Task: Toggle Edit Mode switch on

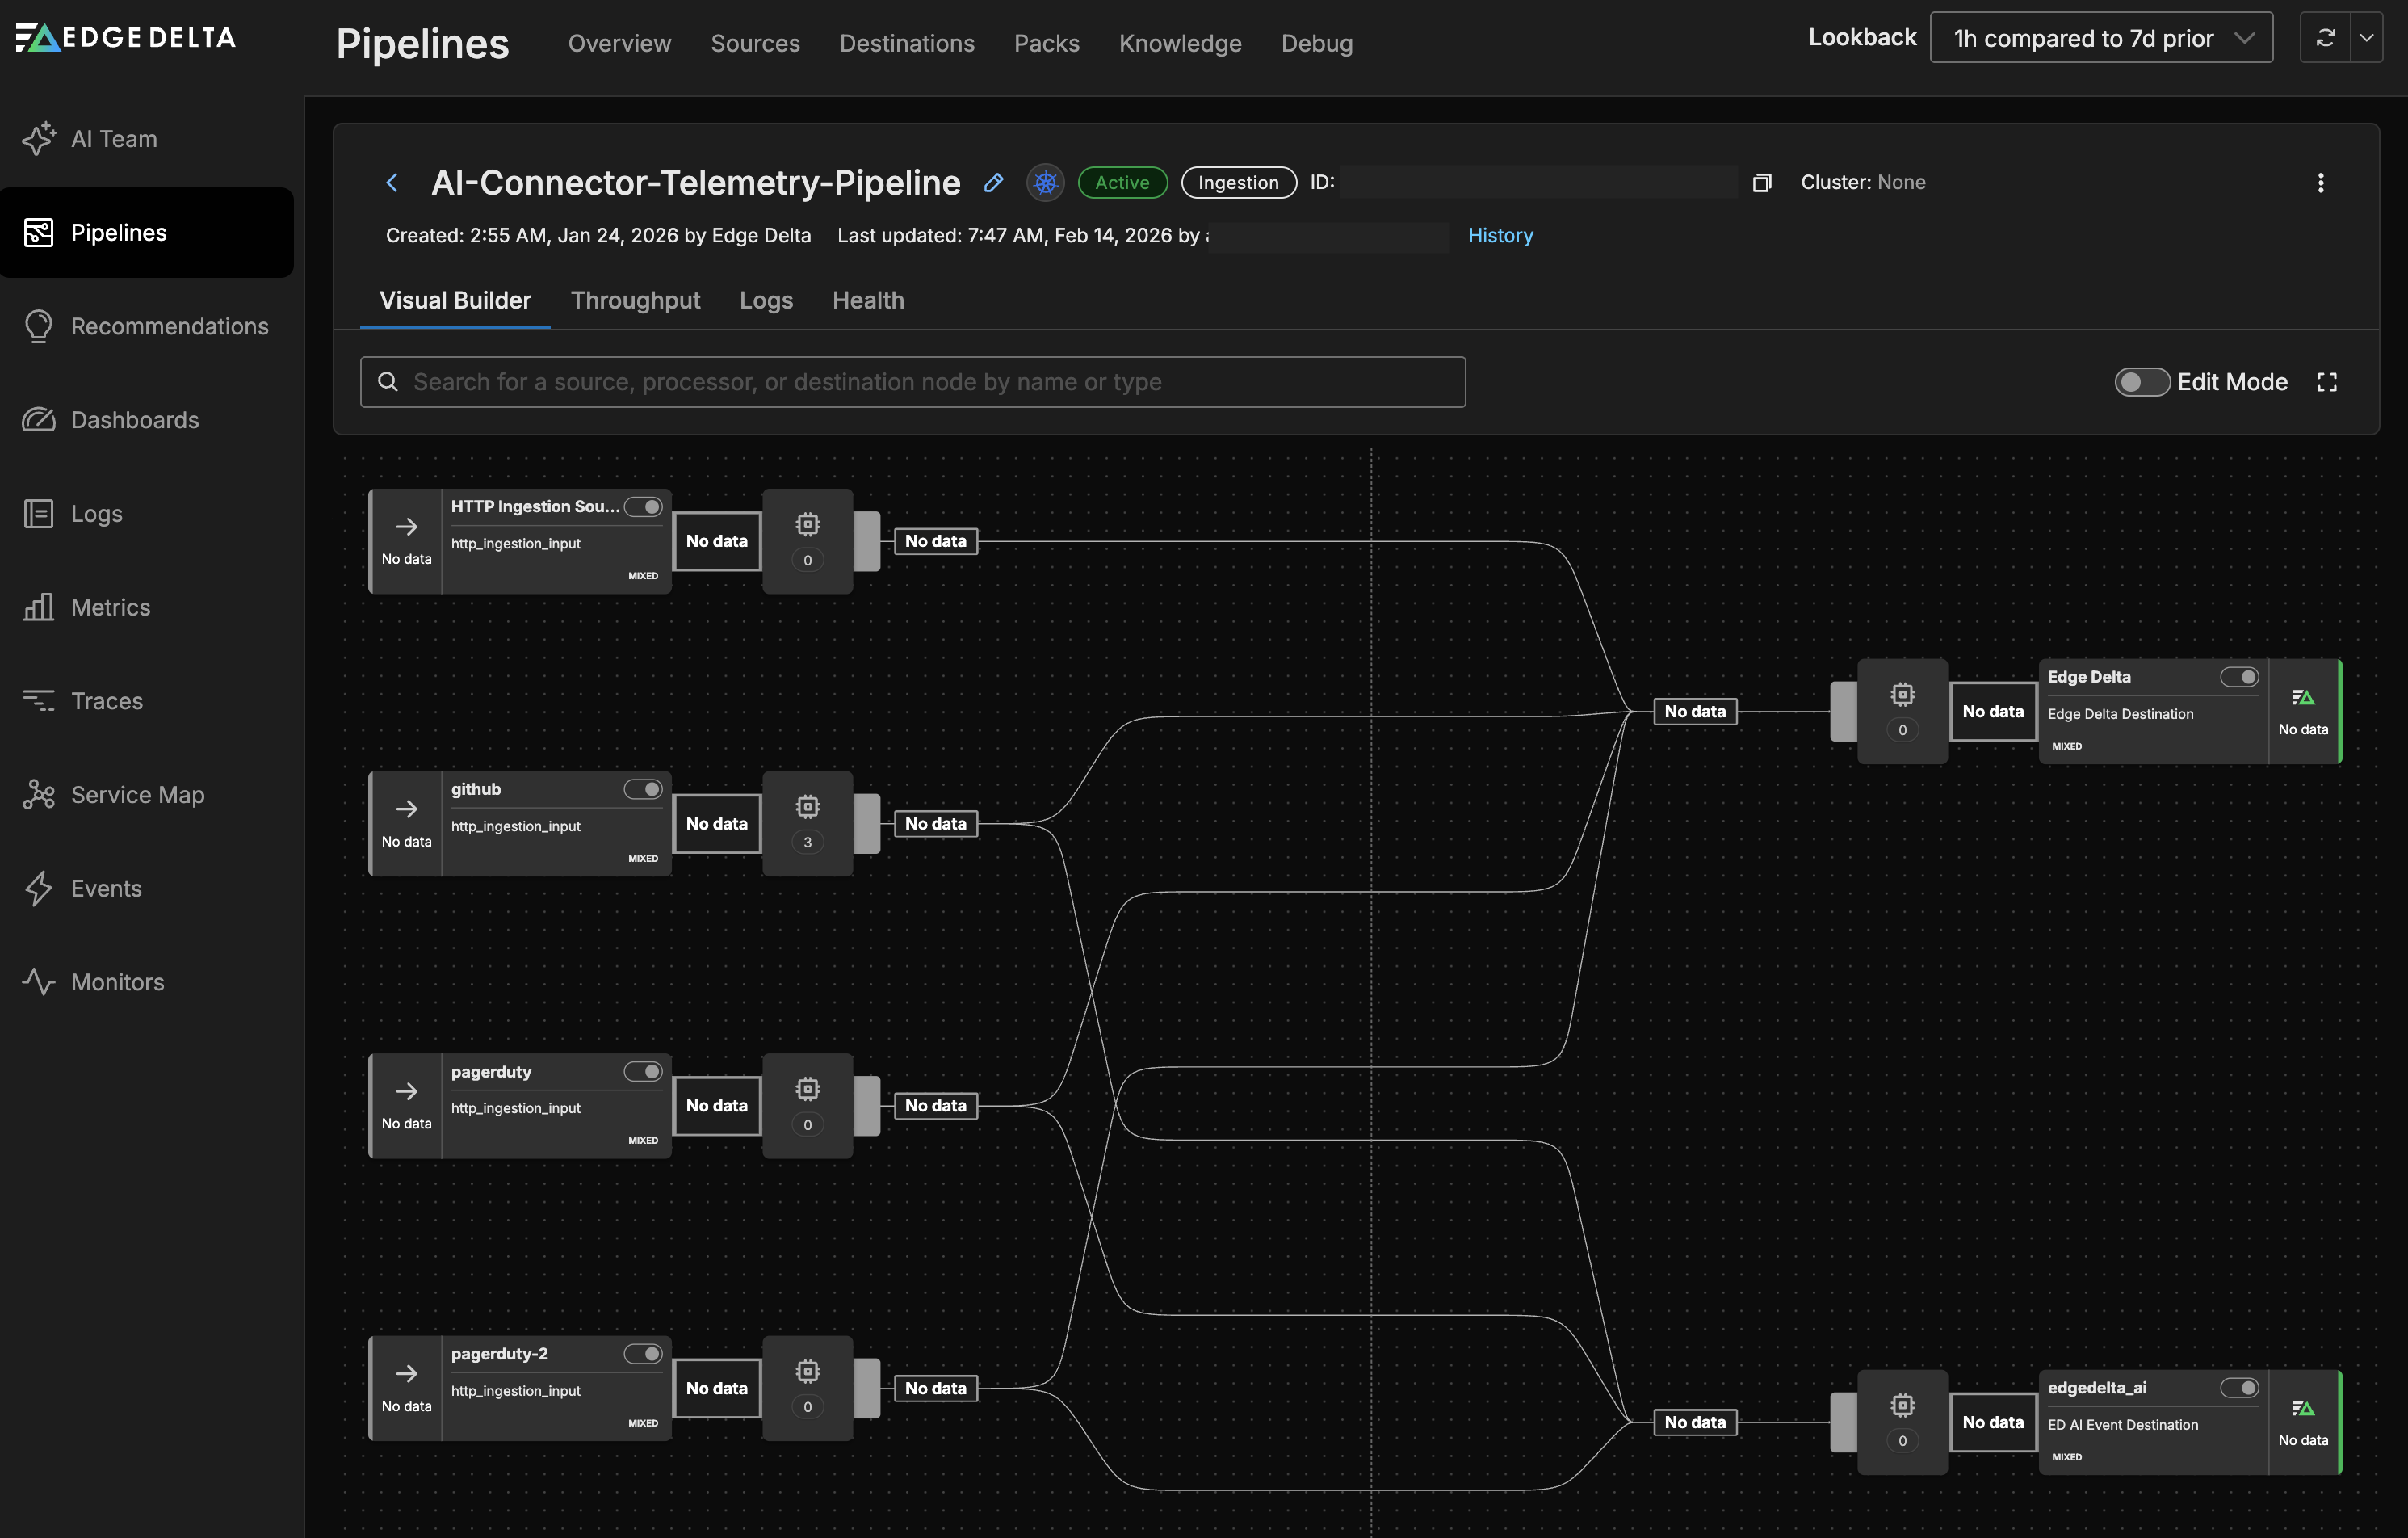Action: tap(2141, 382)
